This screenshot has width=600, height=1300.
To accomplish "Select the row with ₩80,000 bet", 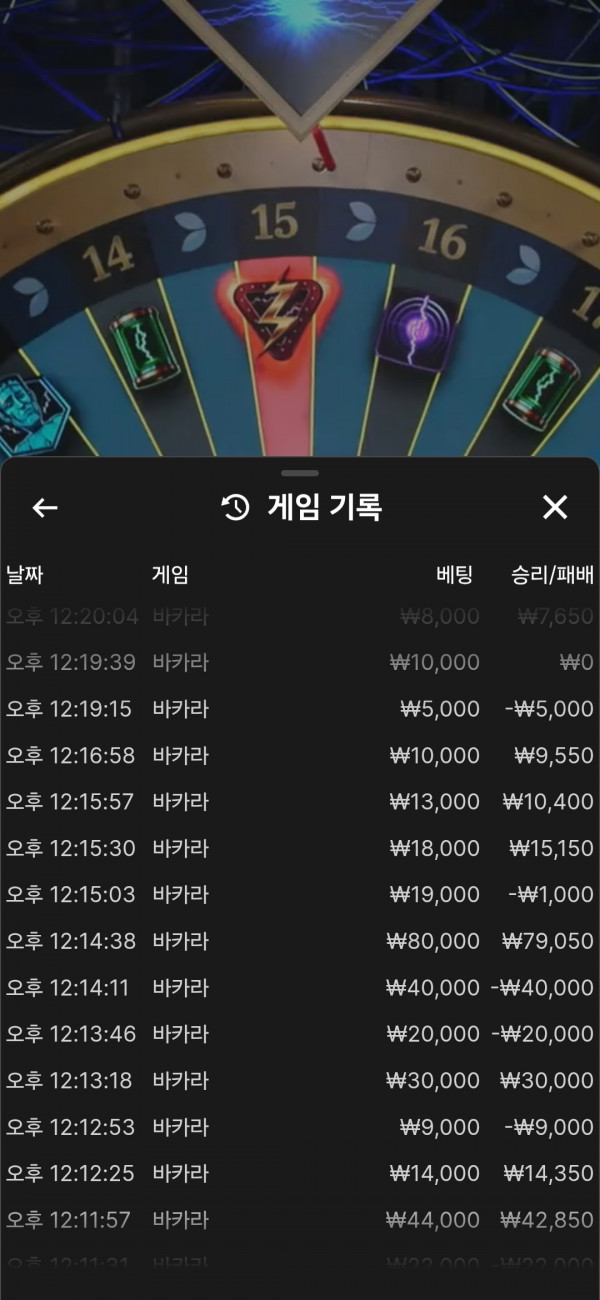I will point(300,941).
